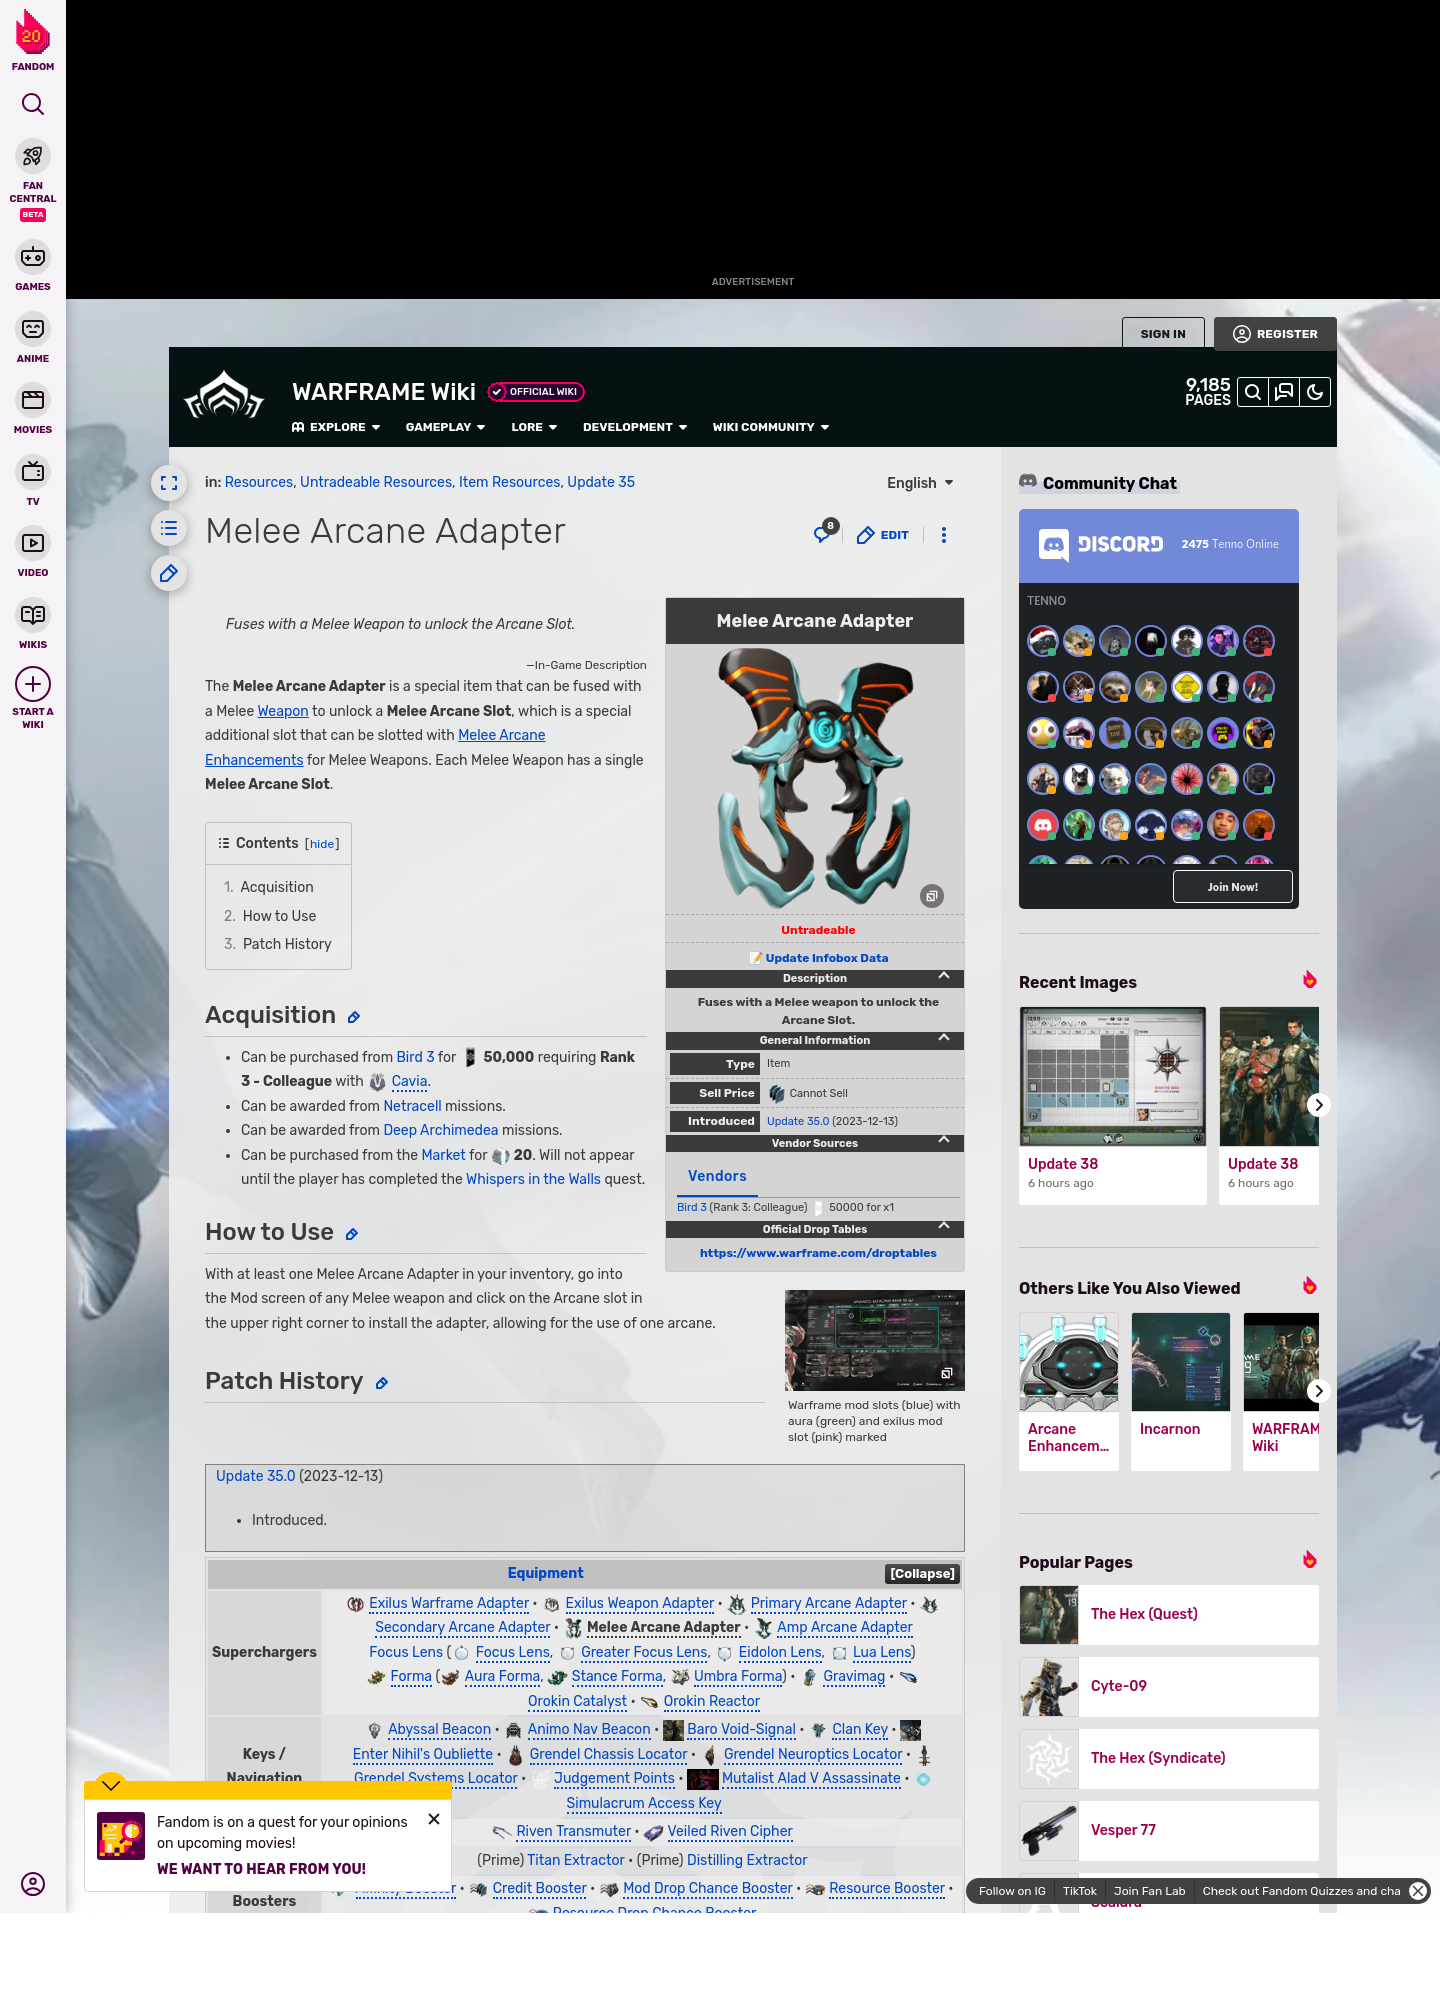
Task: Open the Discuss icon in wiki header
Action: pyautogui.click(x=1284, y=392)
